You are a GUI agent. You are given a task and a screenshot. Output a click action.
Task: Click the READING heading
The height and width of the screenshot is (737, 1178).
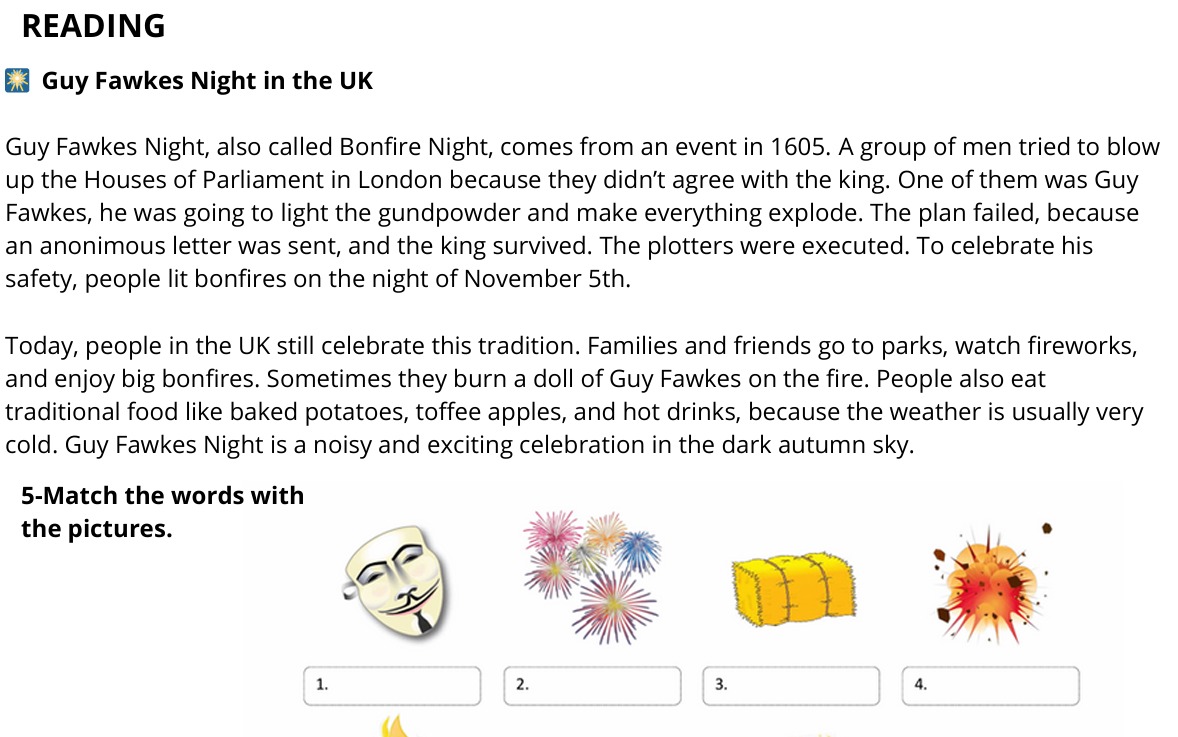(93, 26)
